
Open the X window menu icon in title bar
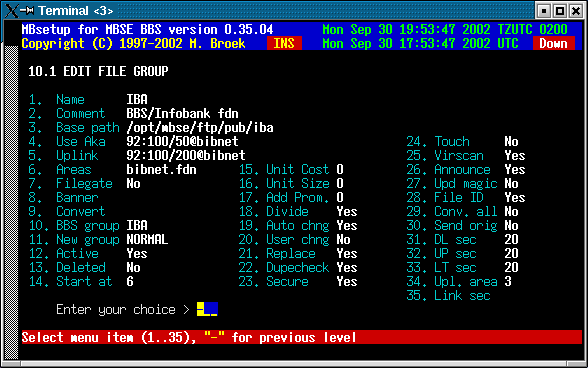[x=11, y=11]
